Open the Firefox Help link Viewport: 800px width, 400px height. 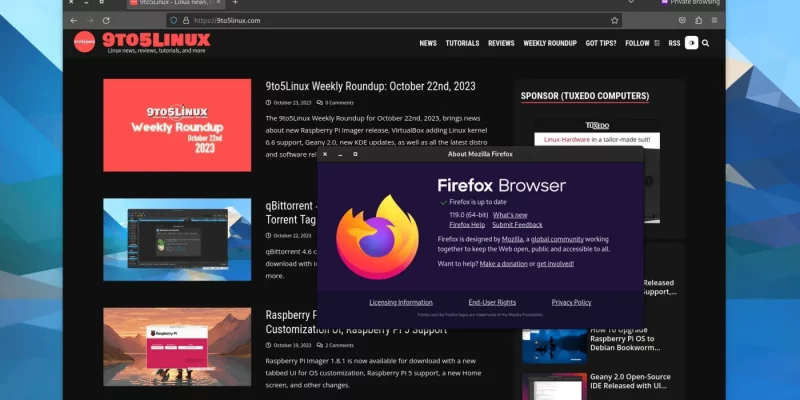[x=467, y=225]
